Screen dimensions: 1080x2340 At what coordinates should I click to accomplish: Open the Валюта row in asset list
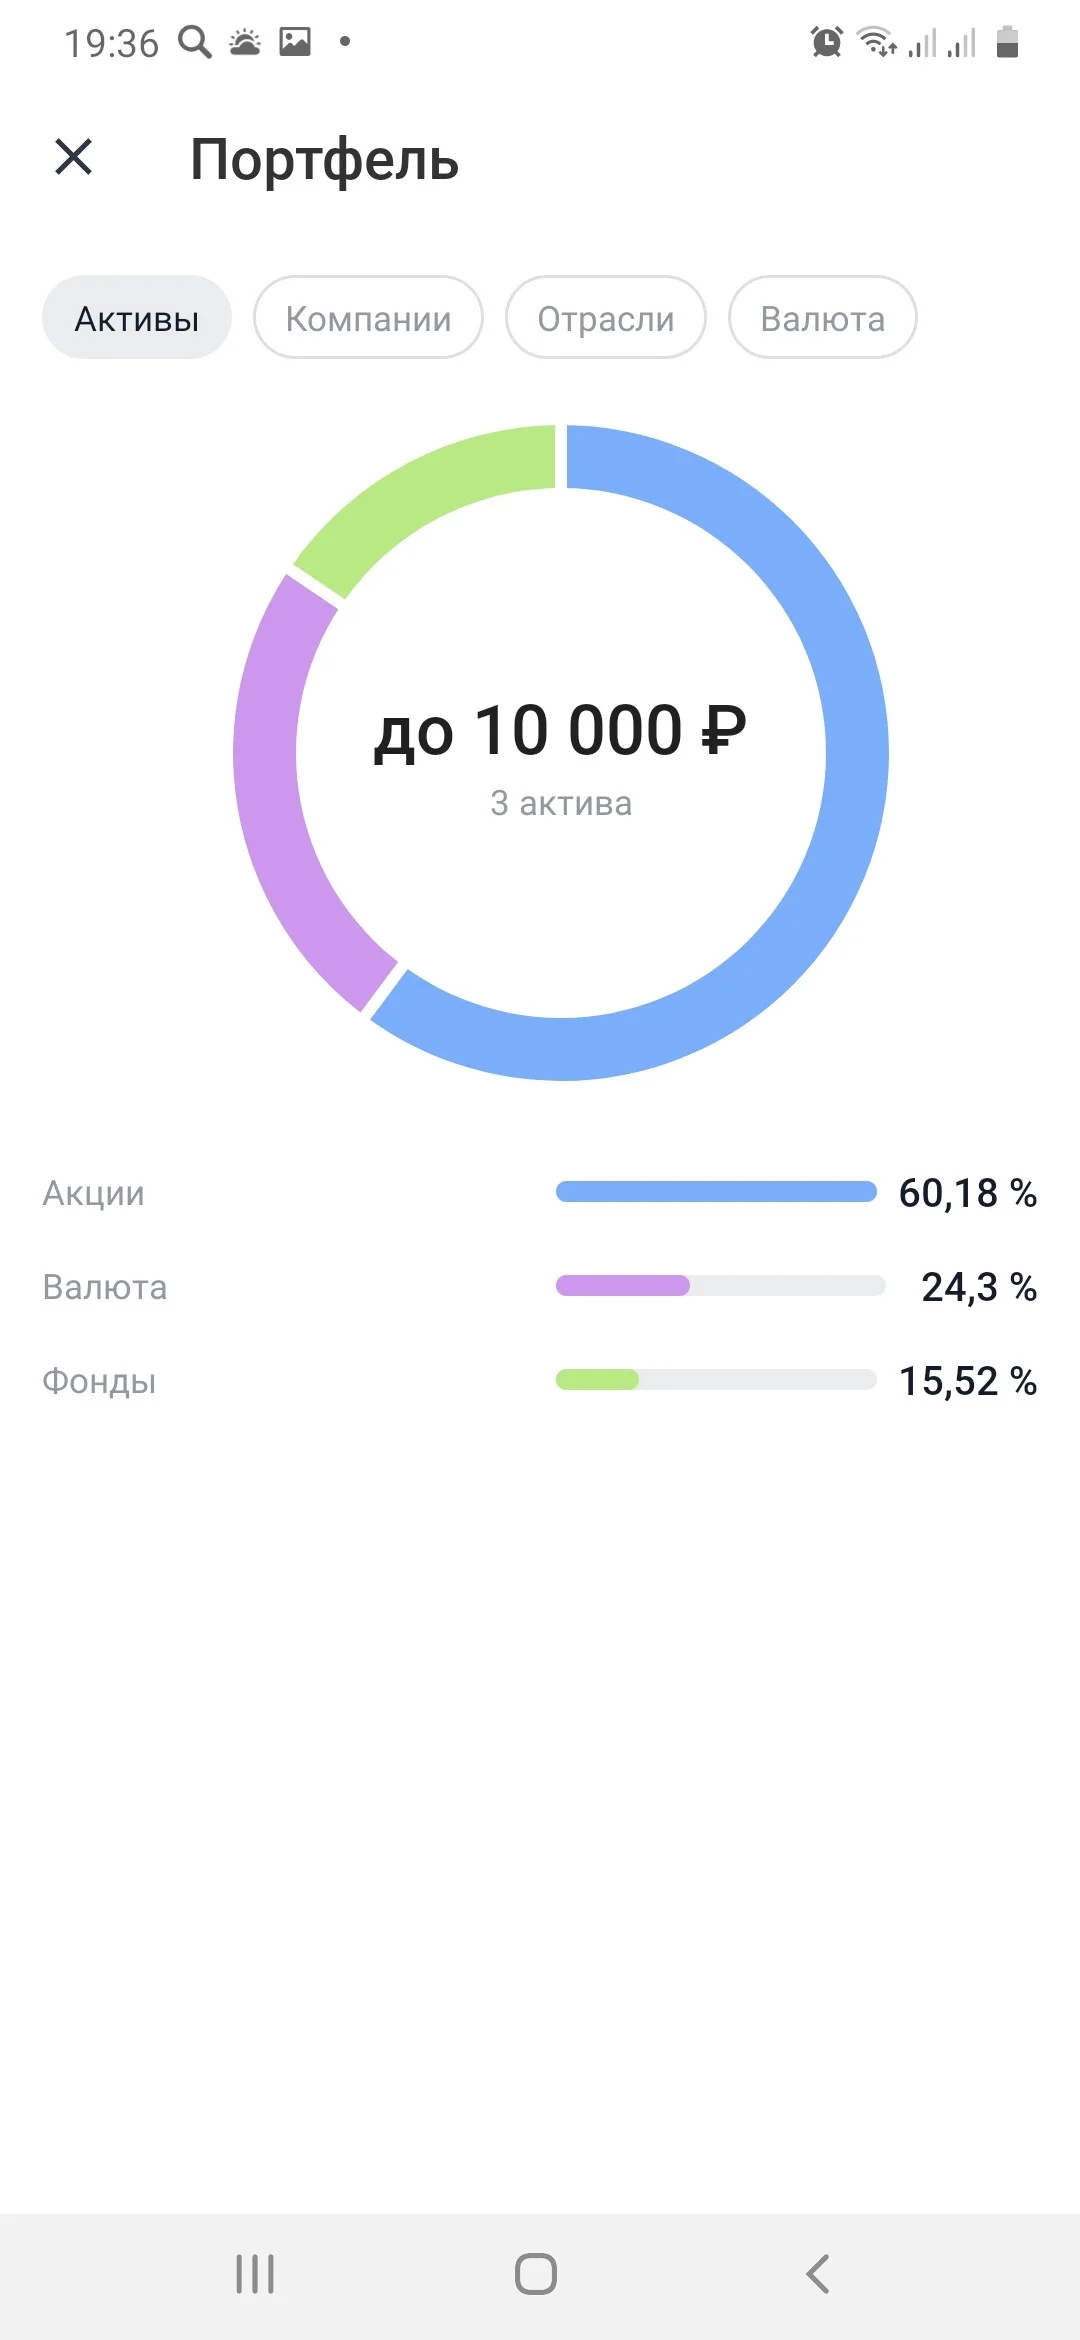[x=540, y=1287]
